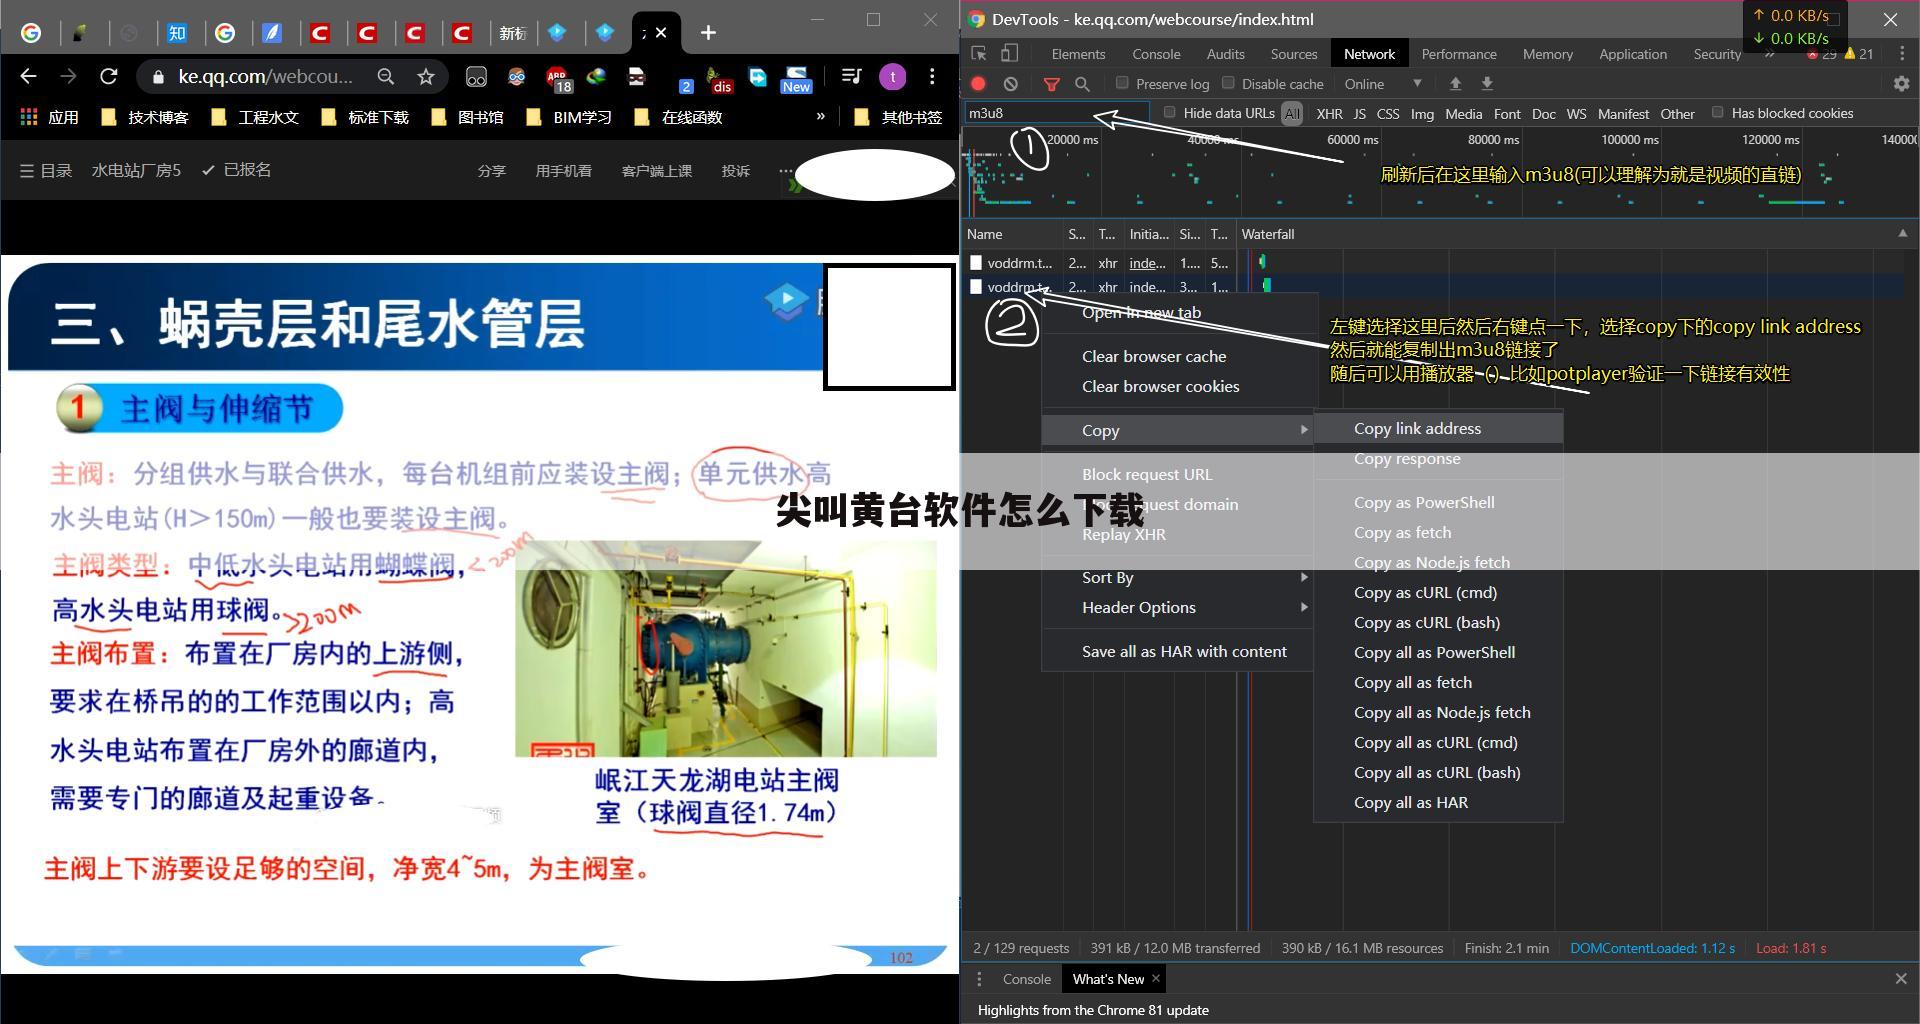Image resolution: width=1920 pixels, height=1024 pixels.
Task: Select Copy link address menu item
Action: coord(1438,428)
